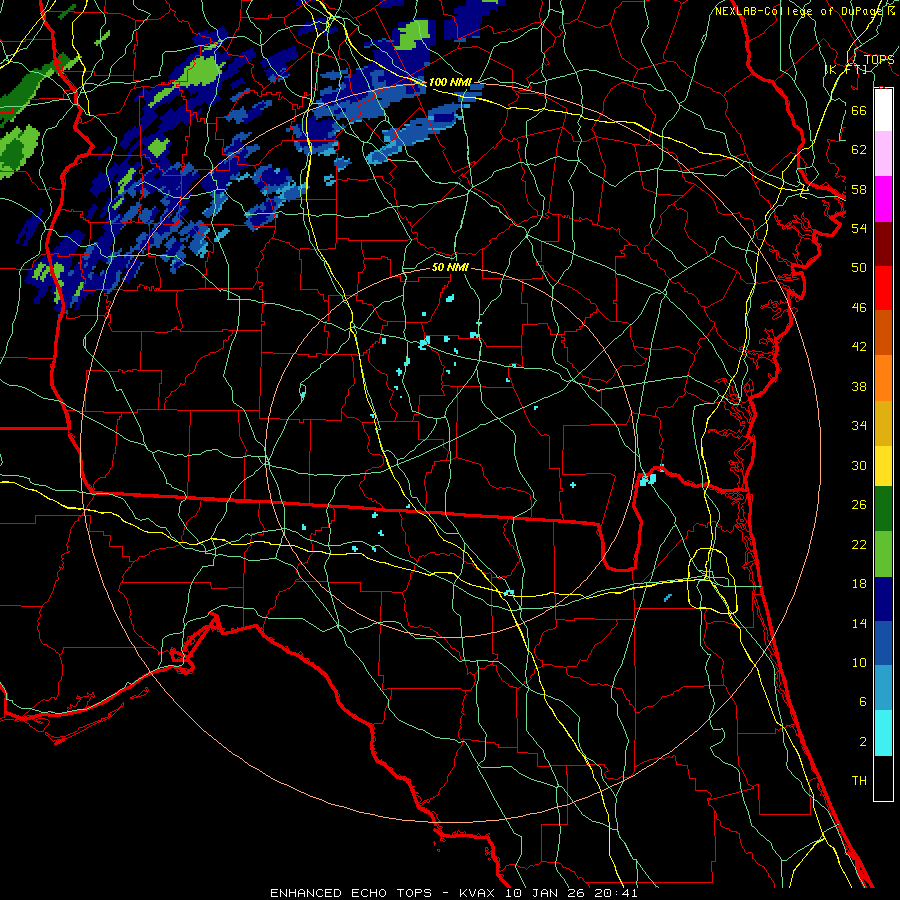The width and height of the screenshot is (900, 900).
Task: Click the gold legend swatch
Action: point(883,423)
